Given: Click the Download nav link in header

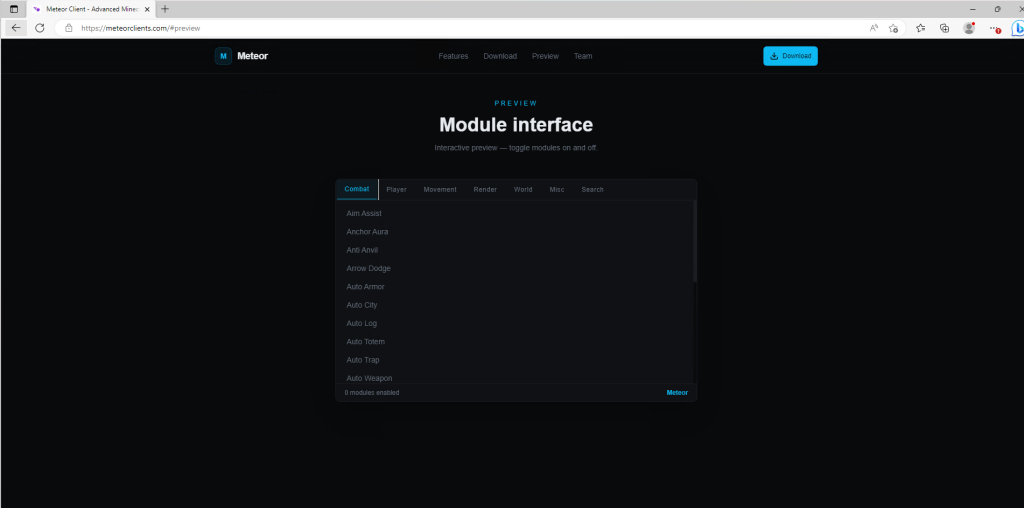Looking at the screenshot, I should pos(500,56).
